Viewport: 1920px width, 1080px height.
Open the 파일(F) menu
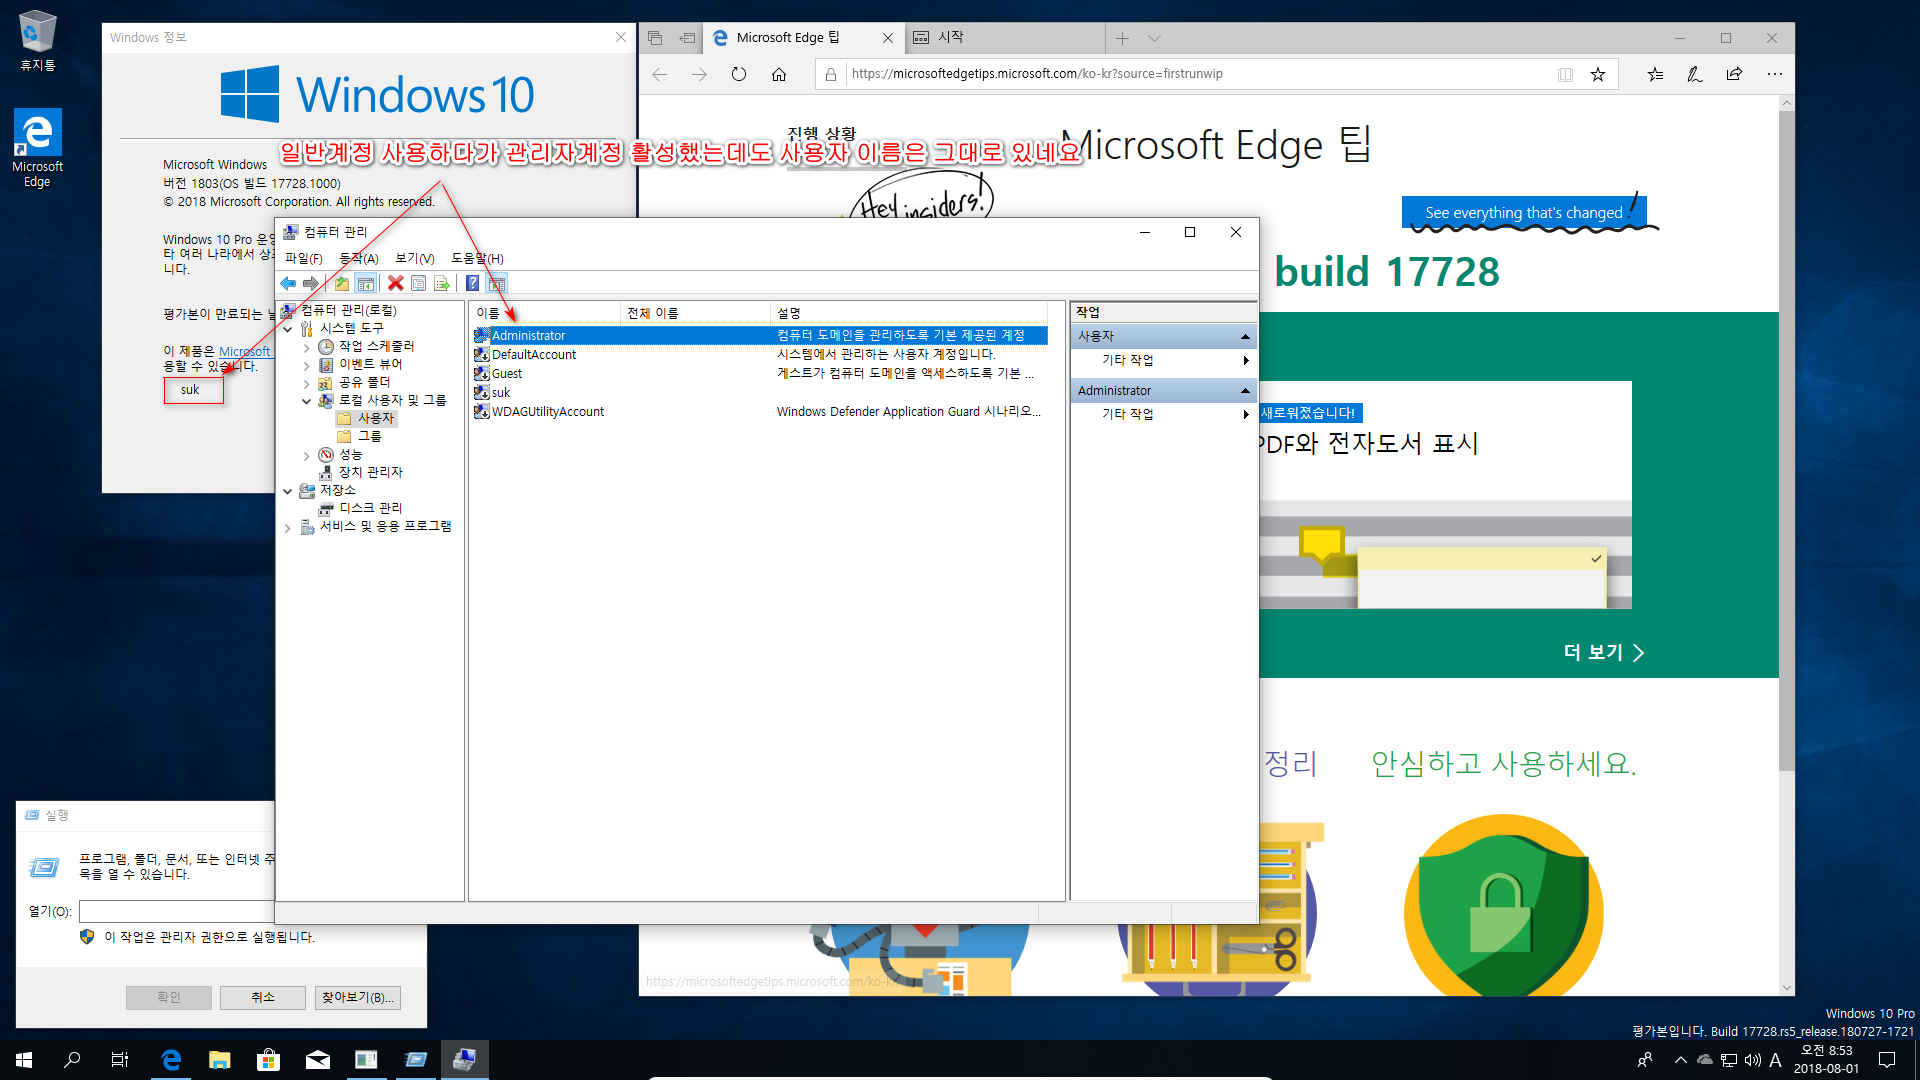pyautogui.click(x=304, y=258)
